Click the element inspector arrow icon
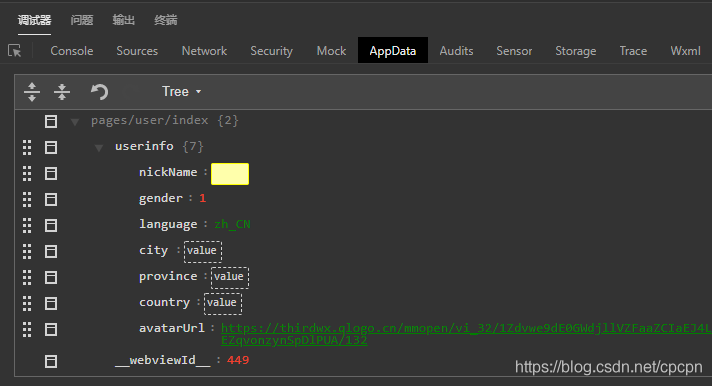Screen dimensions: 712x386 point(15,50)
